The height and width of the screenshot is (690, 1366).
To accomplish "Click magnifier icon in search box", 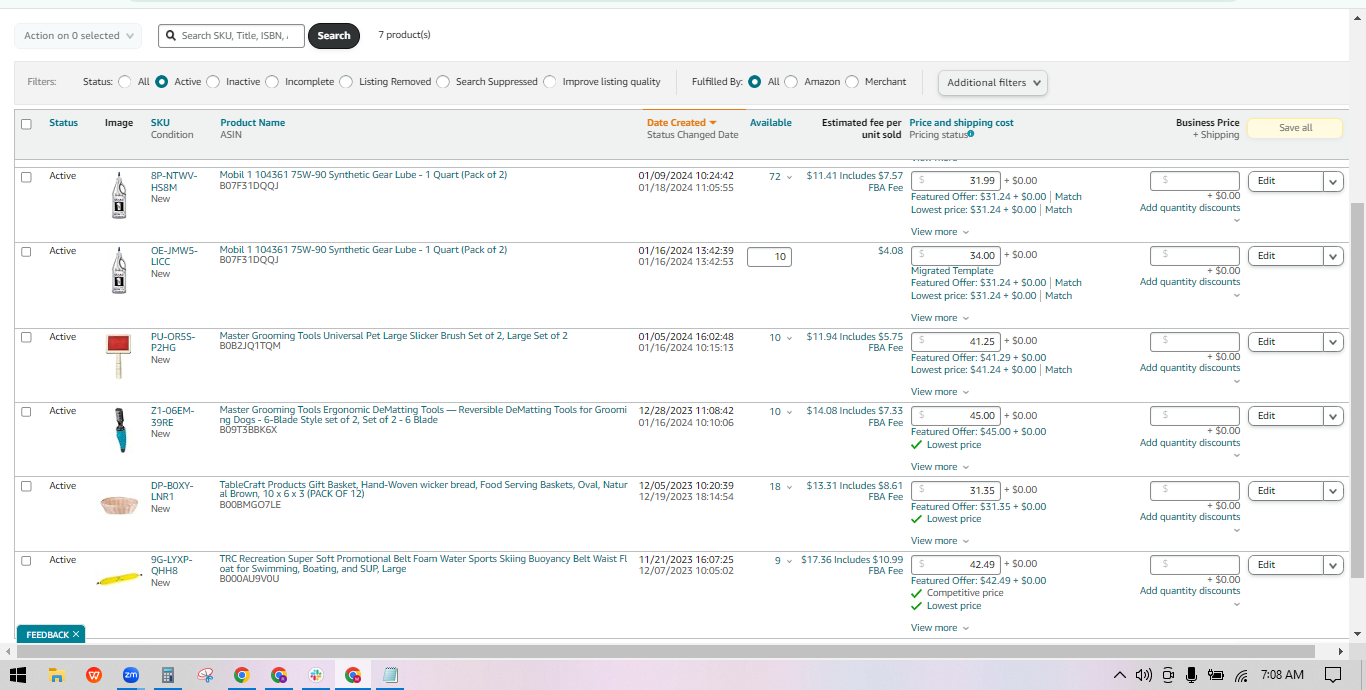I will (171, 36).
